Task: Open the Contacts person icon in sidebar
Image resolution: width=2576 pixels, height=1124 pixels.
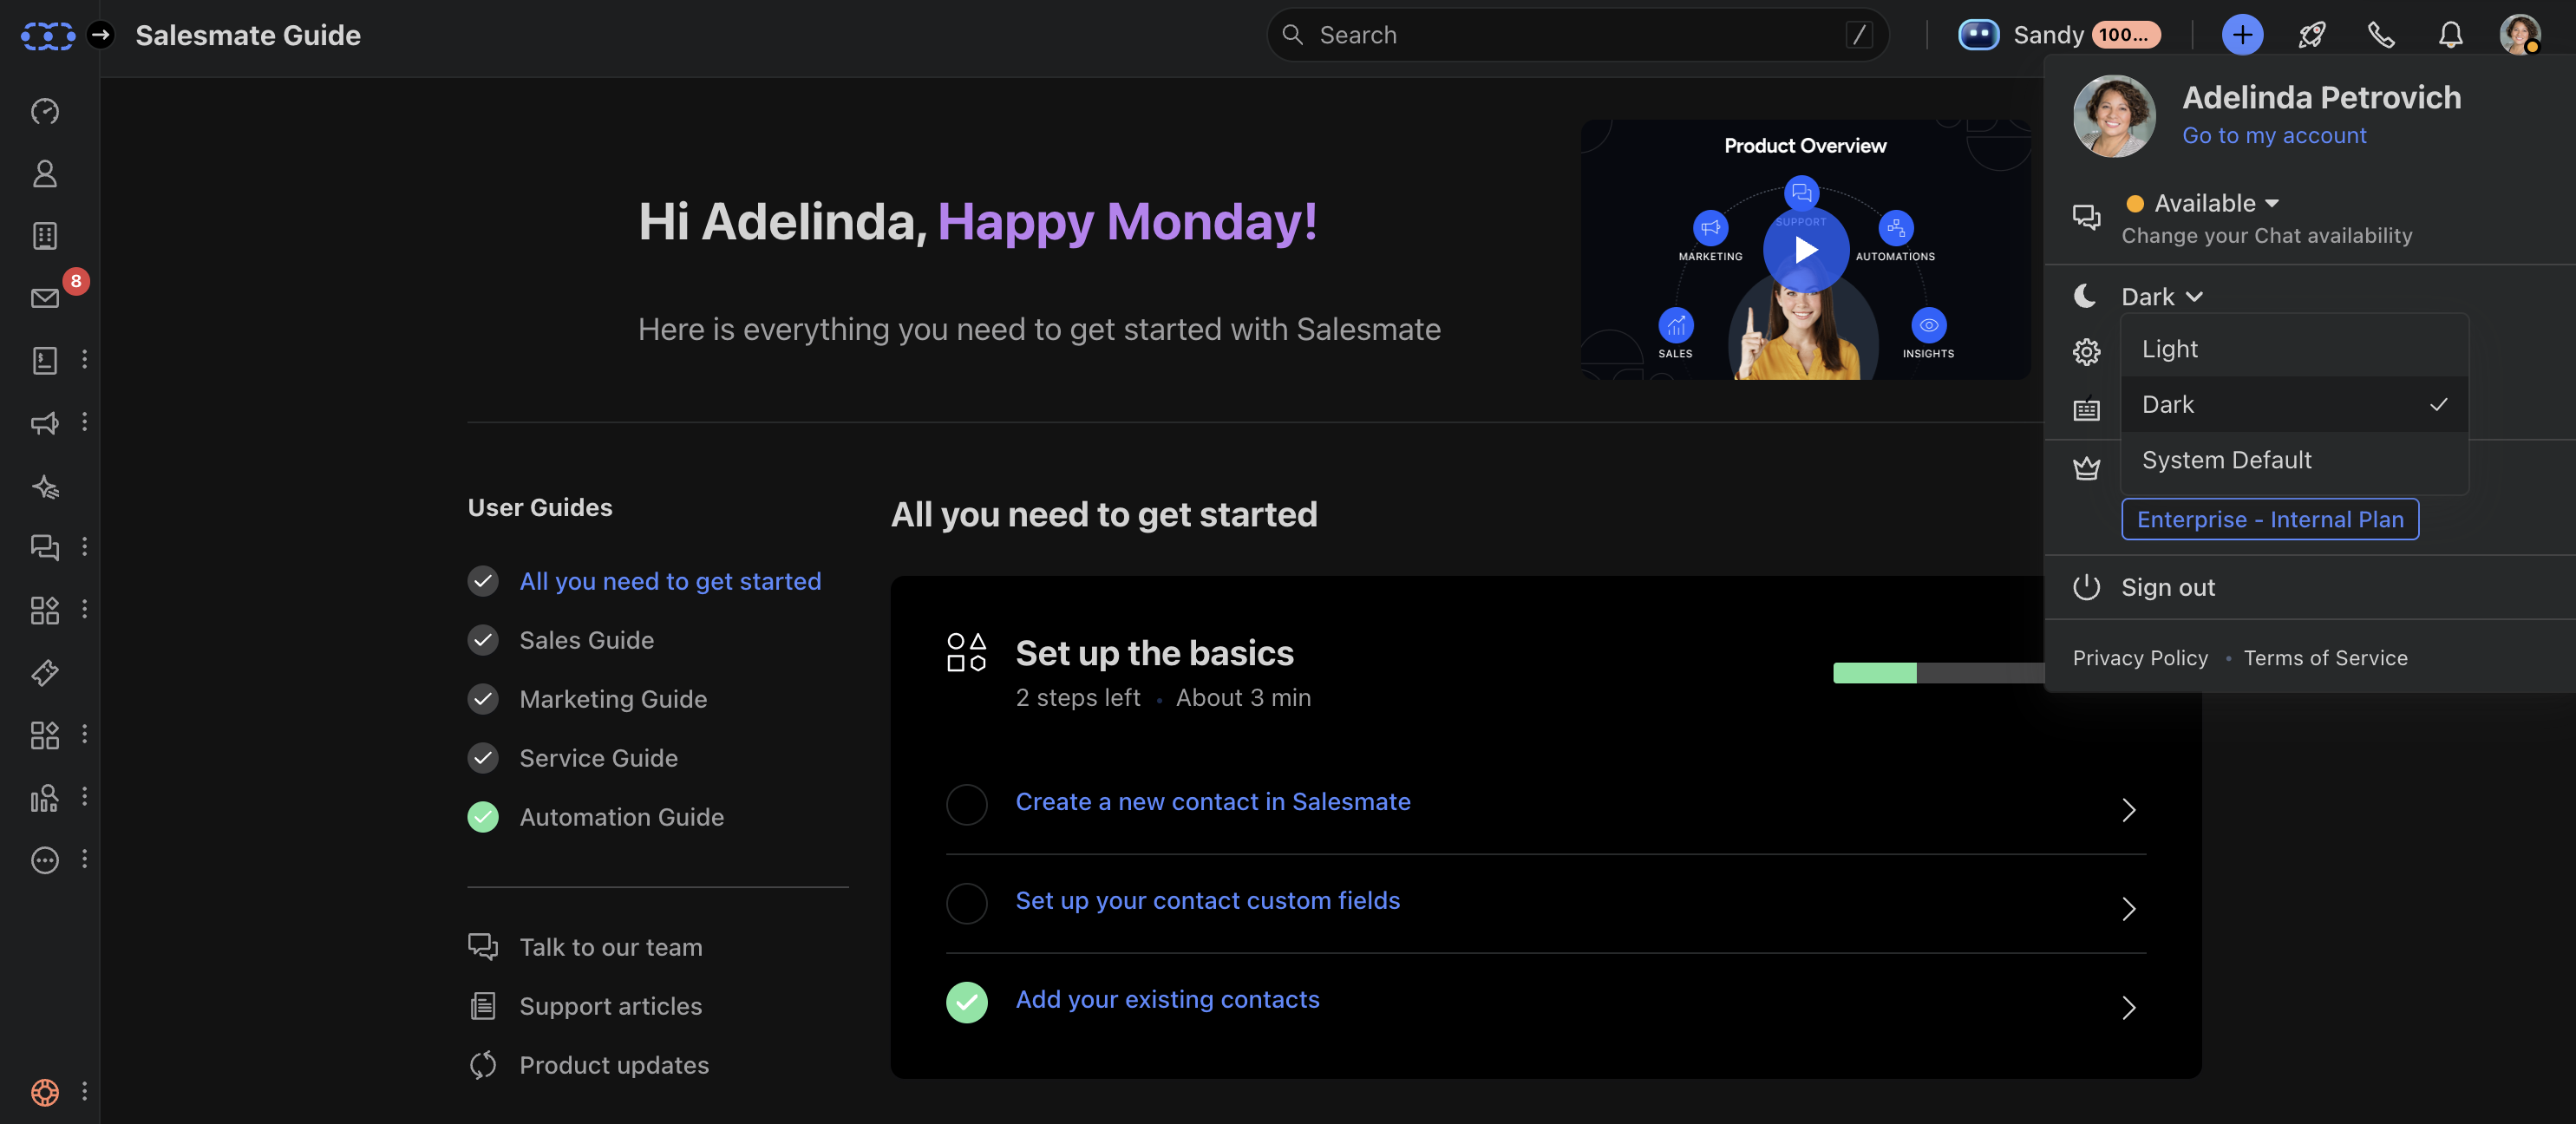Action: click(45, 174)
